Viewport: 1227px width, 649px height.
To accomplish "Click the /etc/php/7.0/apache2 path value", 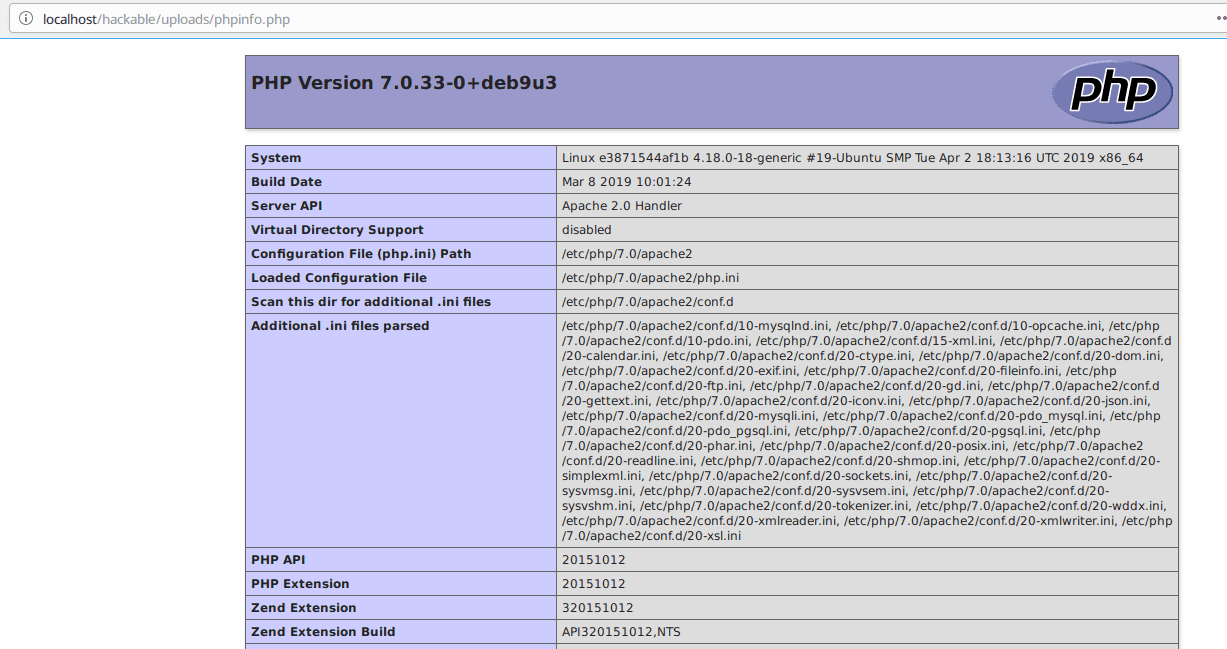I will 627,254.
